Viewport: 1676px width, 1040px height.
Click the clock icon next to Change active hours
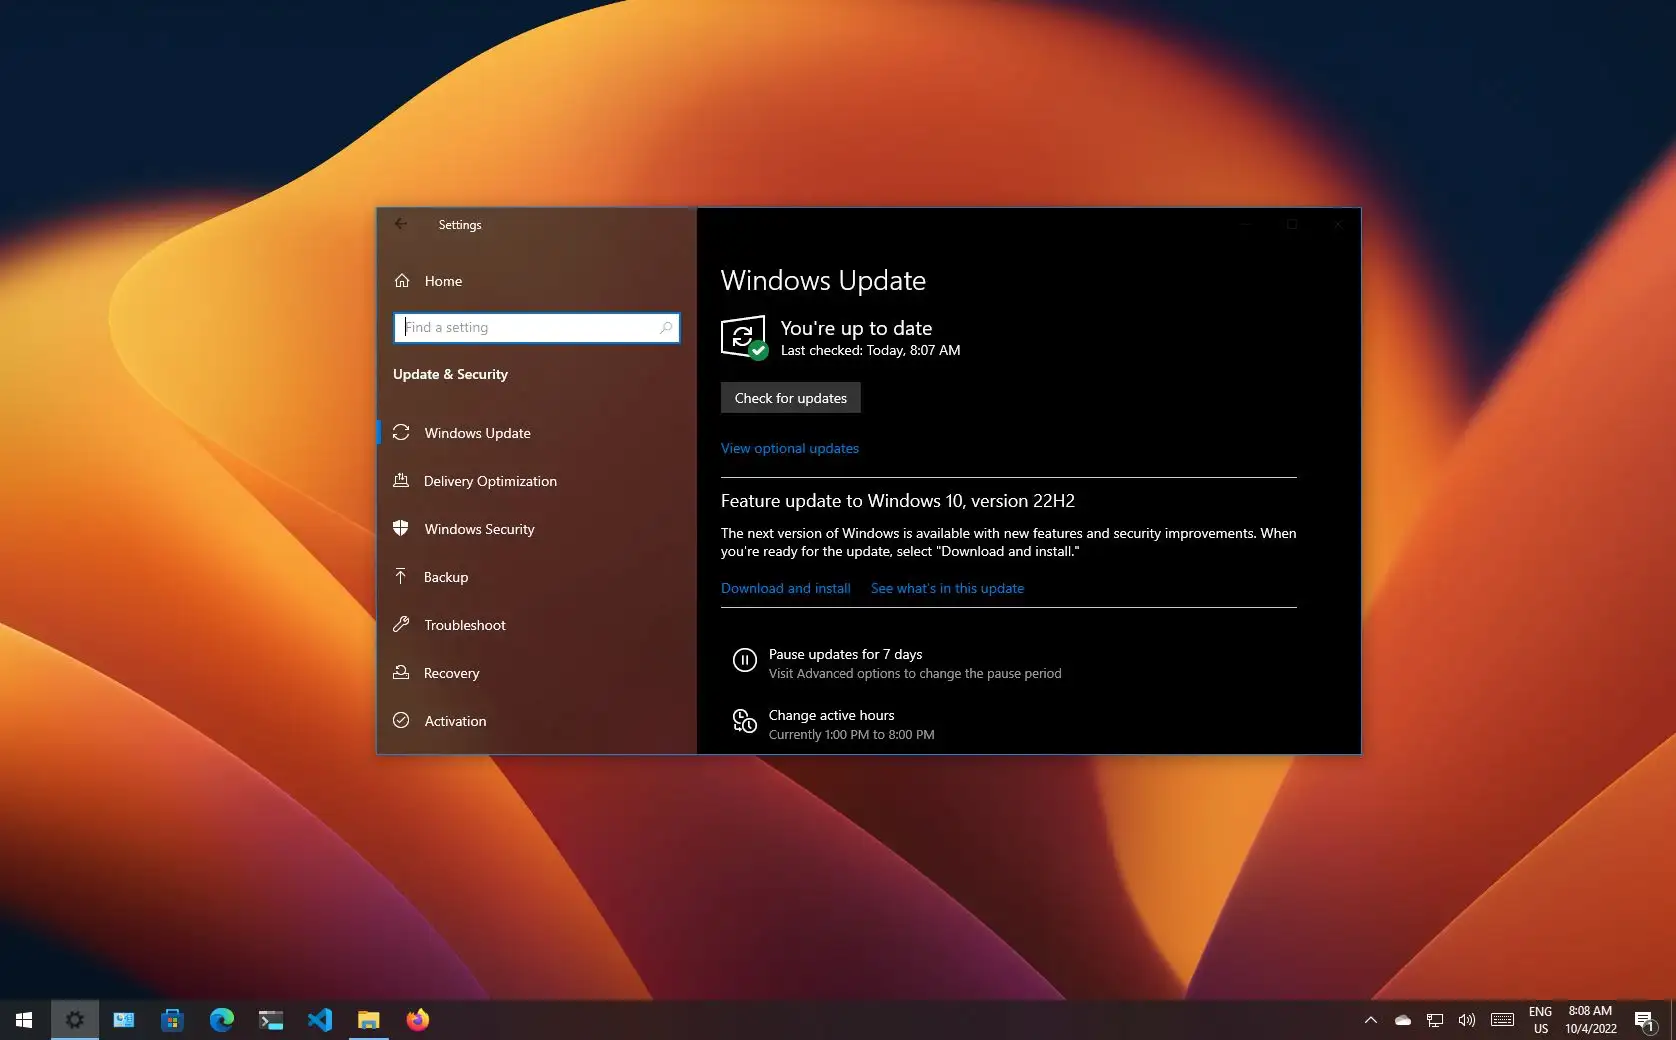coord(744,722)
